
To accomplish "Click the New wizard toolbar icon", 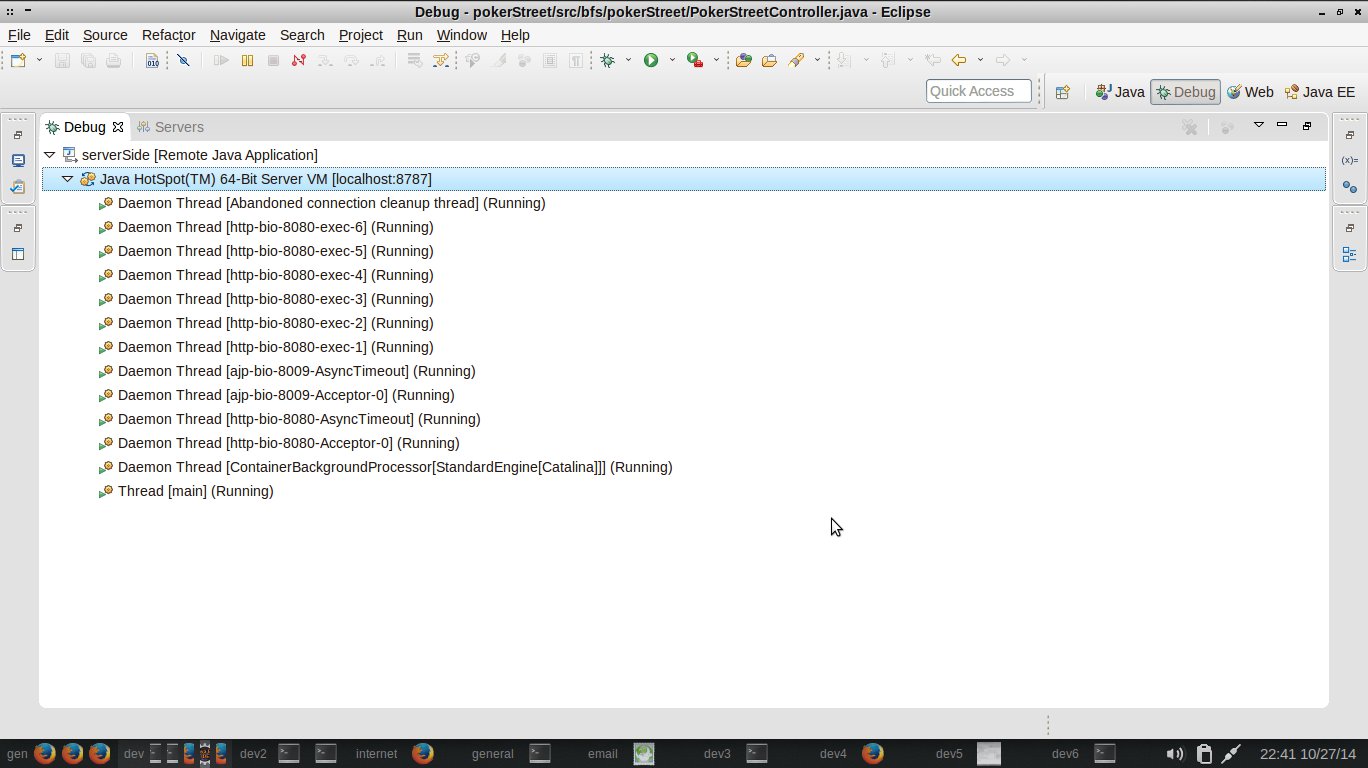I will coord(19,61).
